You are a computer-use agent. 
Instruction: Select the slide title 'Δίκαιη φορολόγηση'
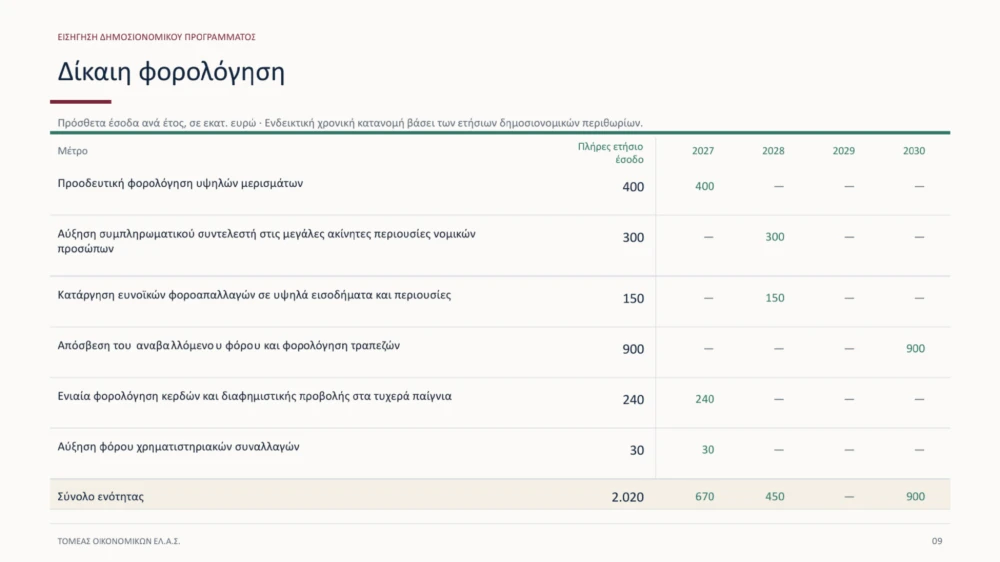coord(171,72)
